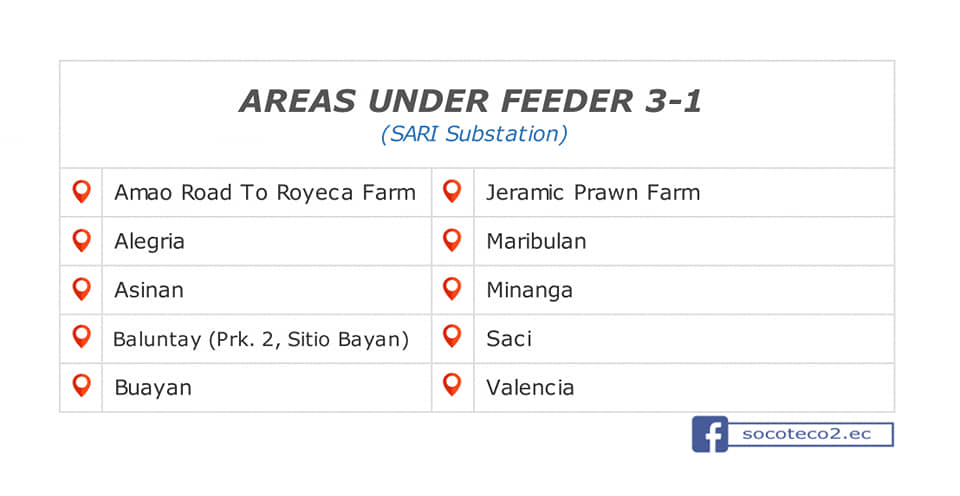Click the Valencia area text
This screenshot has height=496, width=960.
tap(530, 388)
